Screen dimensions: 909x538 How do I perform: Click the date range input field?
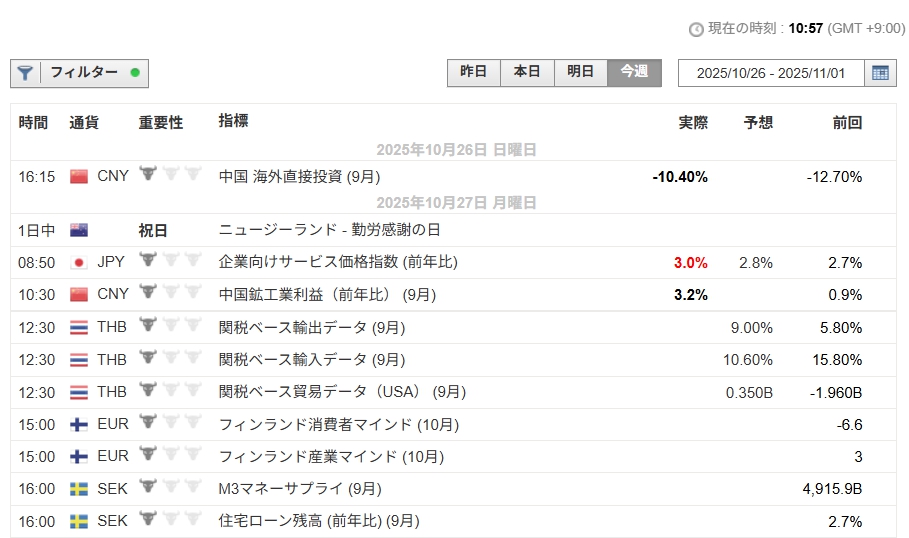tap(770, 73)
